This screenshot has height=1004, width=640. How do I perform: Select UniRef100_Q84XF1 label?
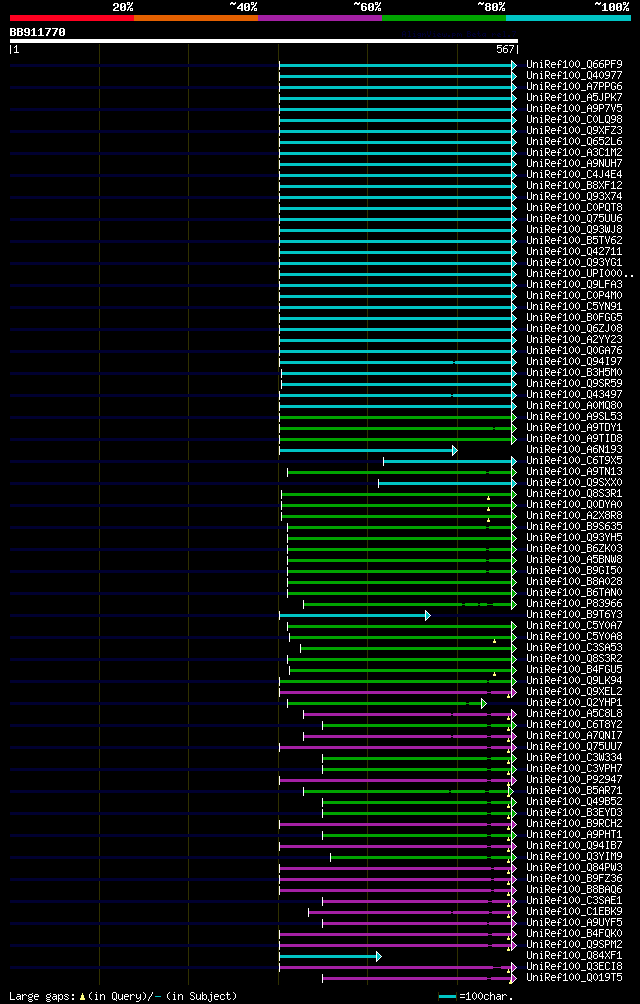(574, 955)
